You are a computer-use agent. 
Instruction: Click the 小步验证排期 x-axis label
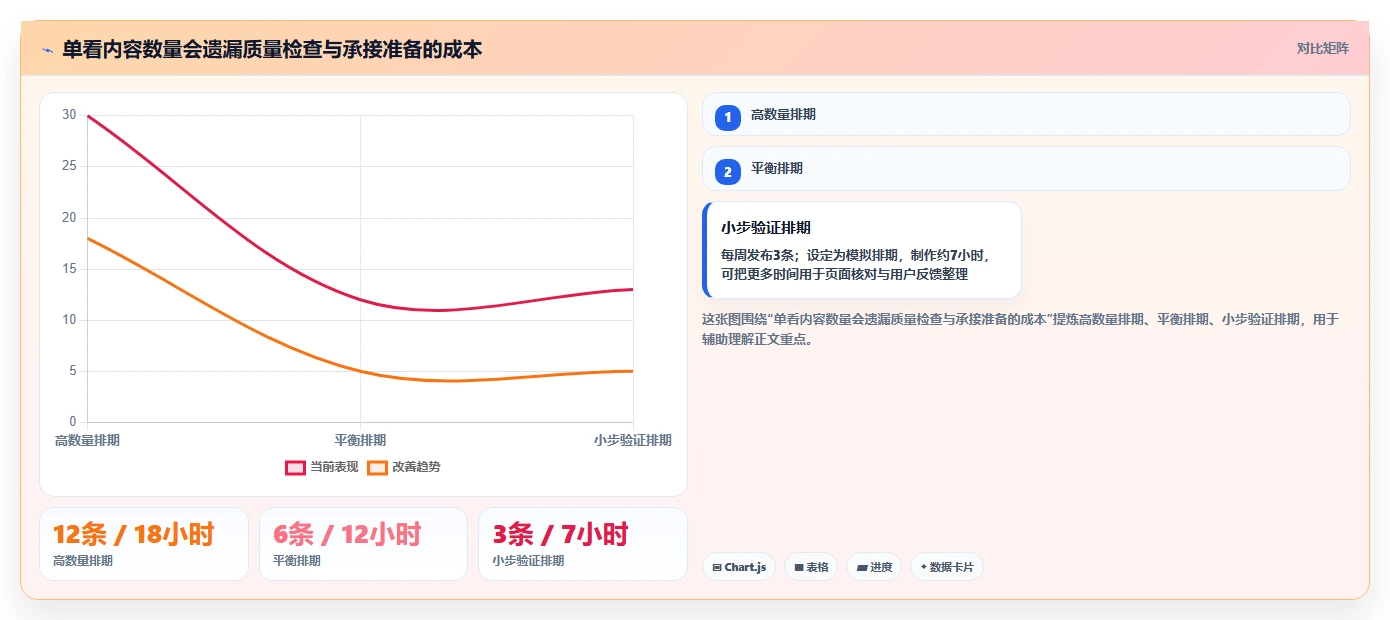pyautogui.click(x=633, y=440)
